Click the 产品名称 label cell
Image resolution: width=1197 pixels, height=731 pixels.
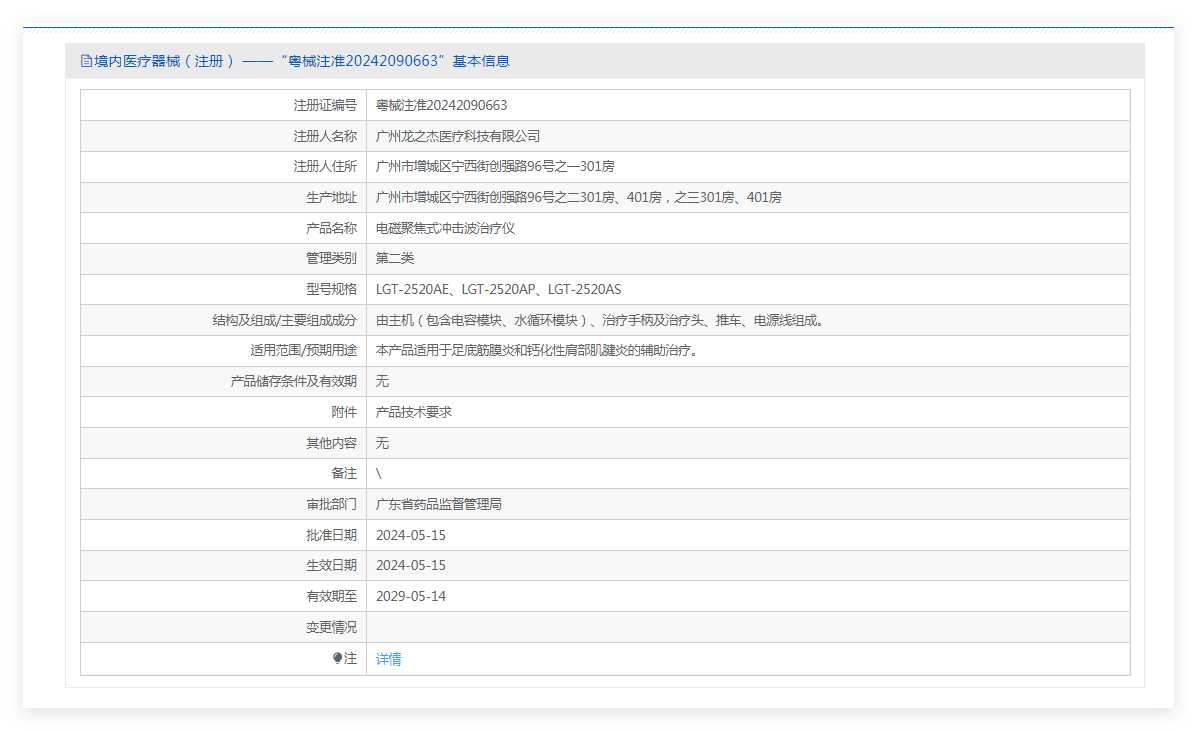click(224, 228)
